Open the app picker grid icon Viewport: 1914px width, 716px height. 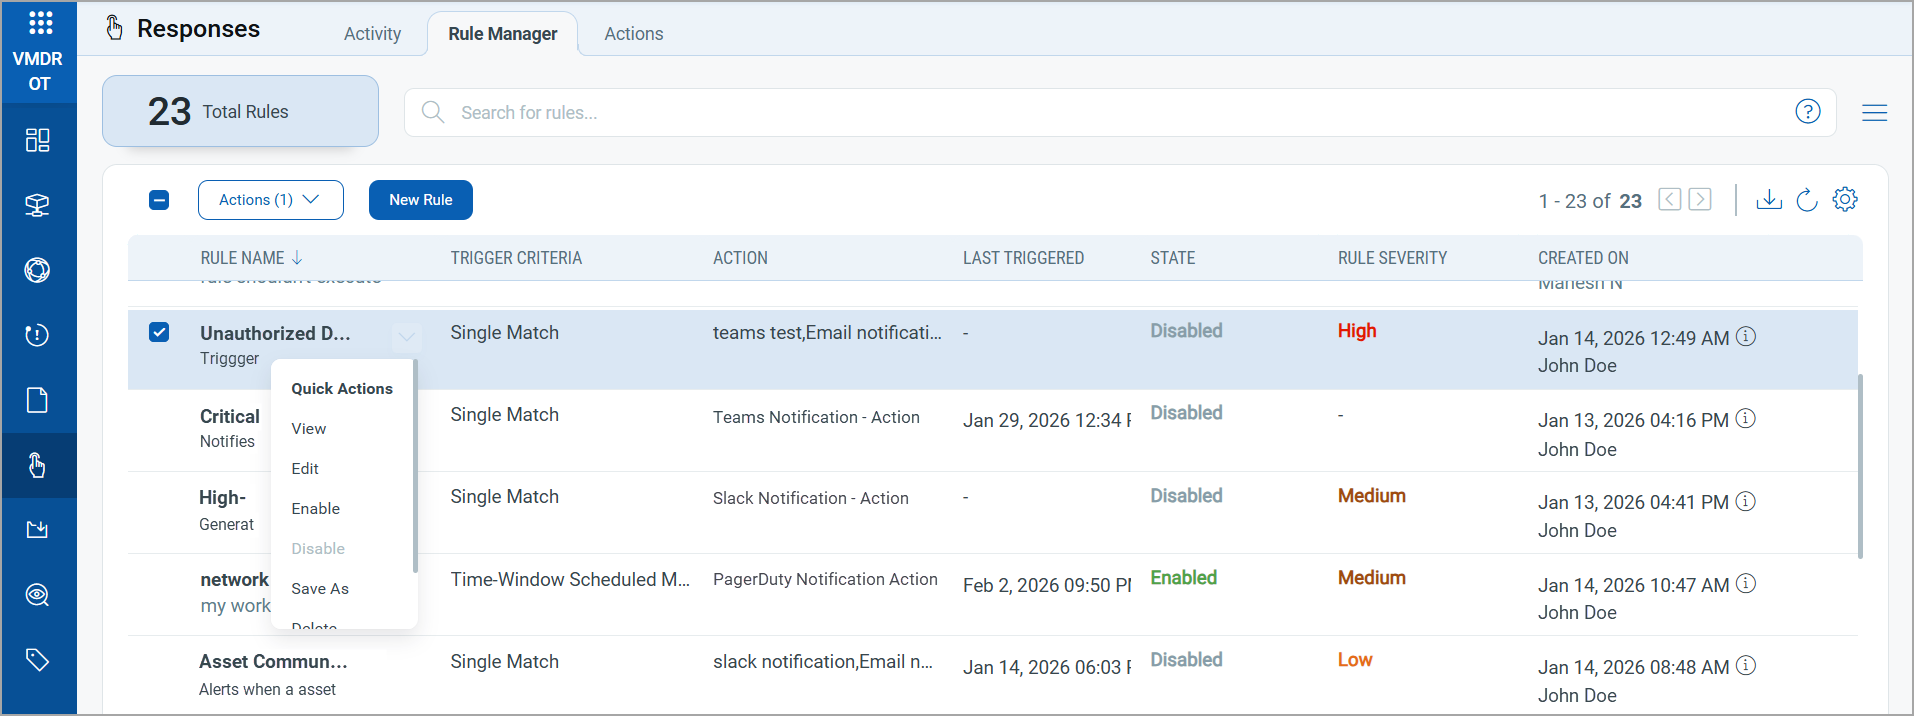(x=40, y=22)
